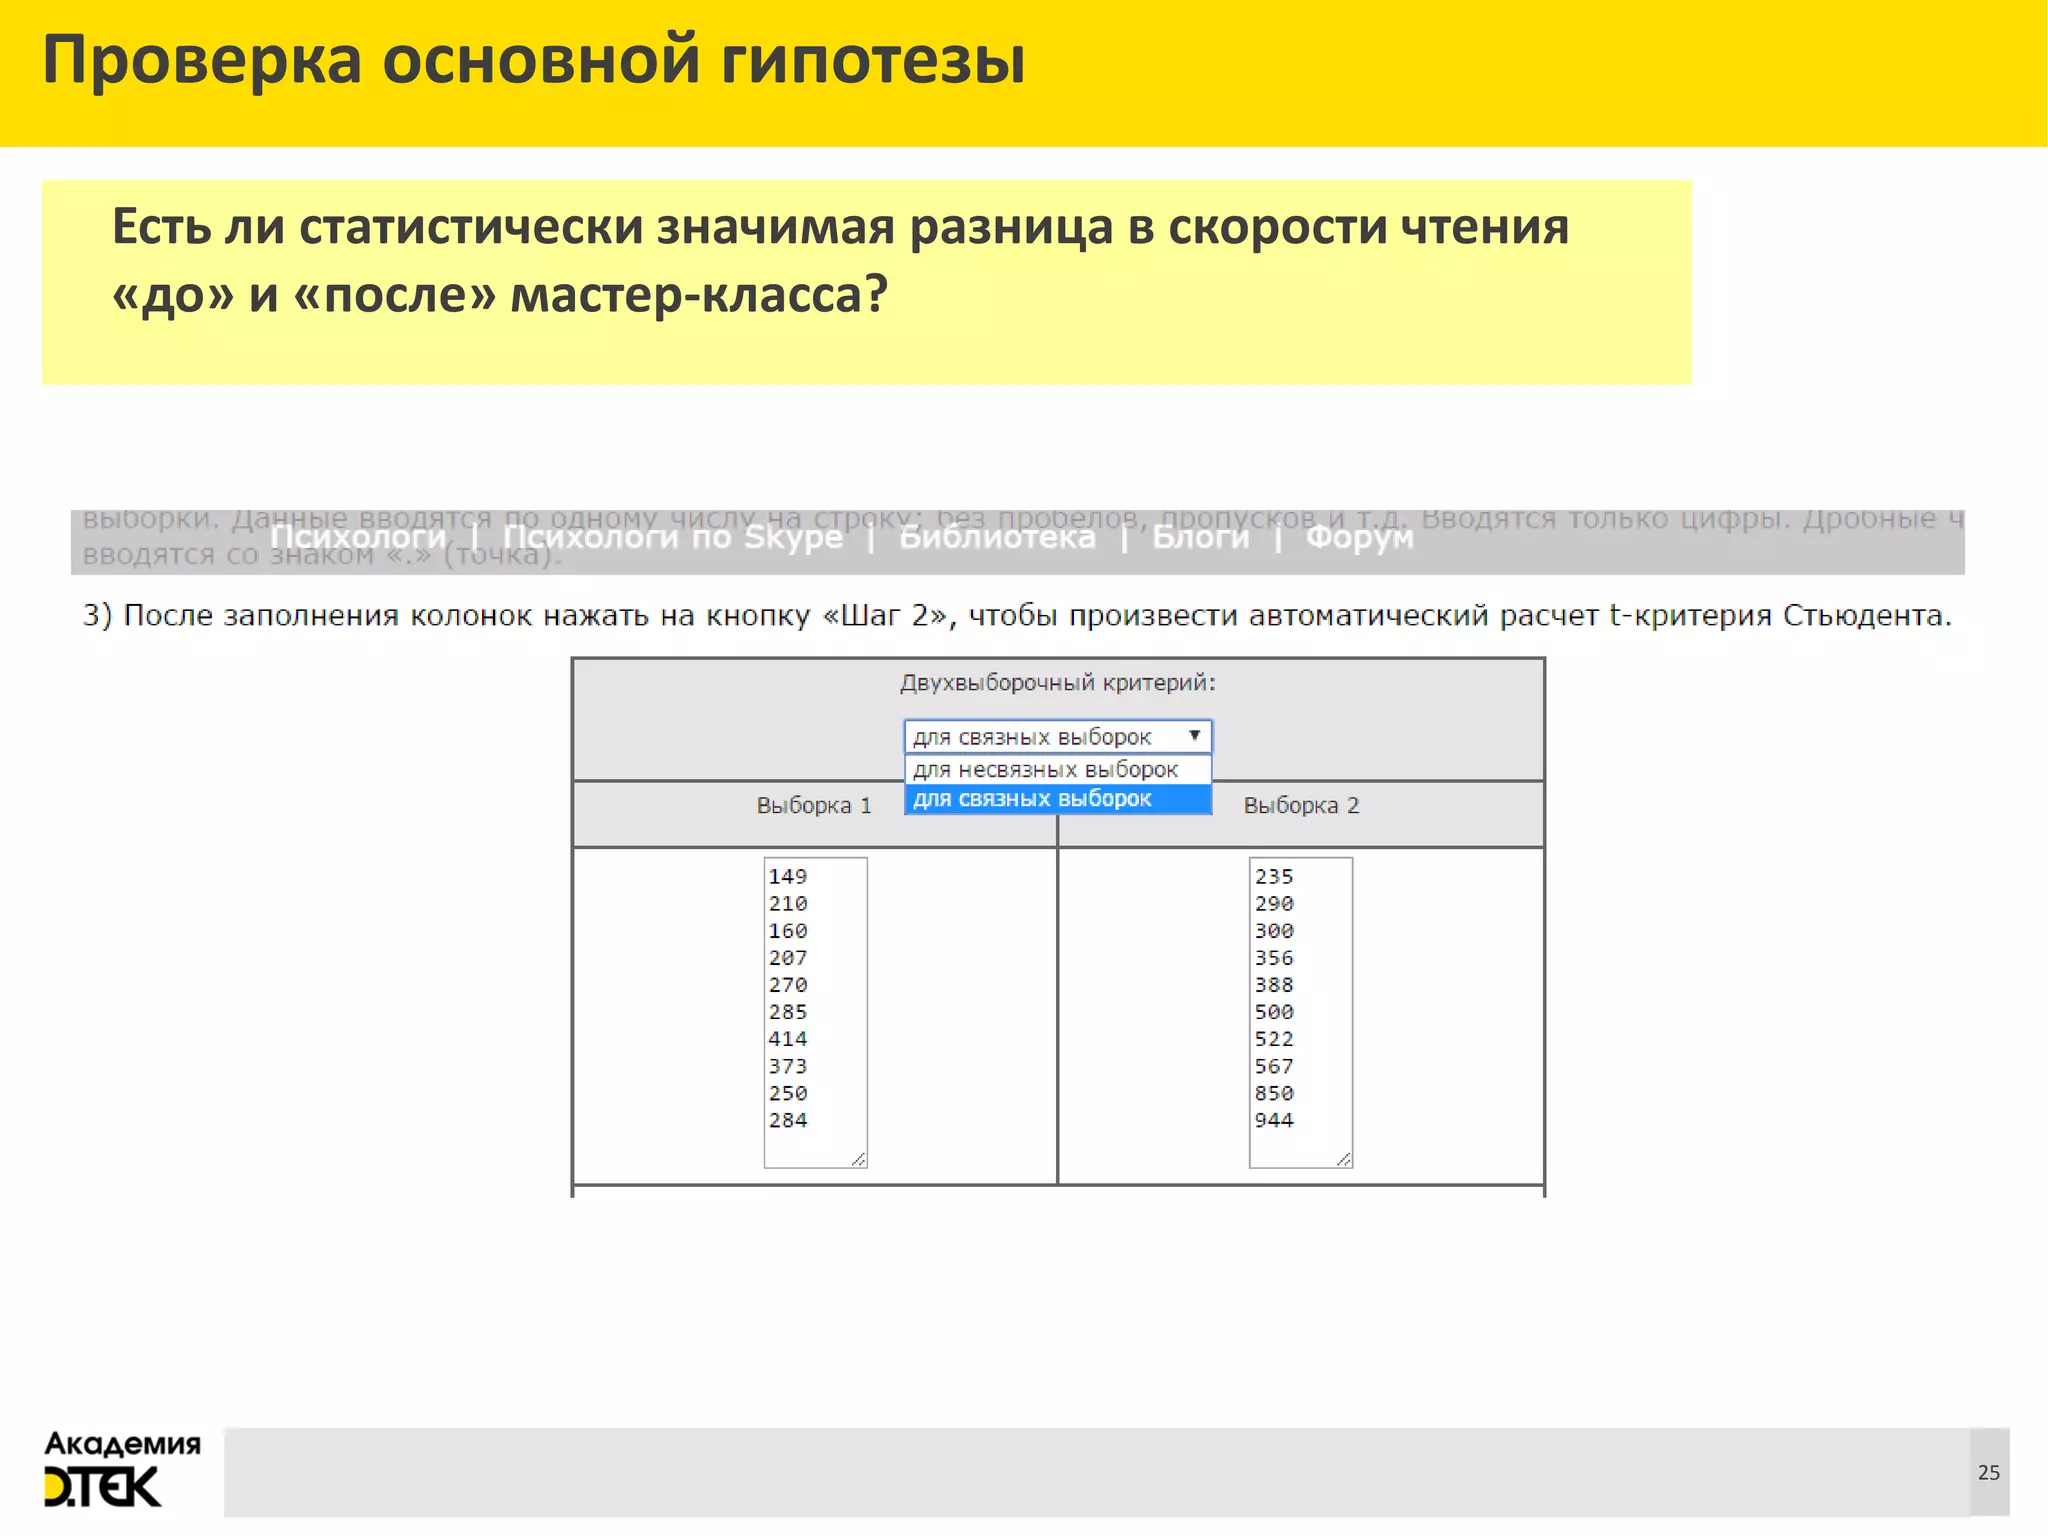Open the Блоги menu item

point(1200,537)
